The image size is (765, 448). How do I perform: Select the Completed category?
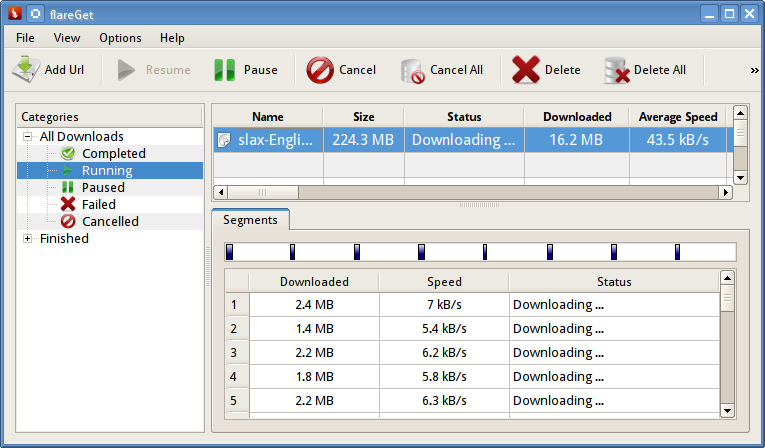click(113, 153)
